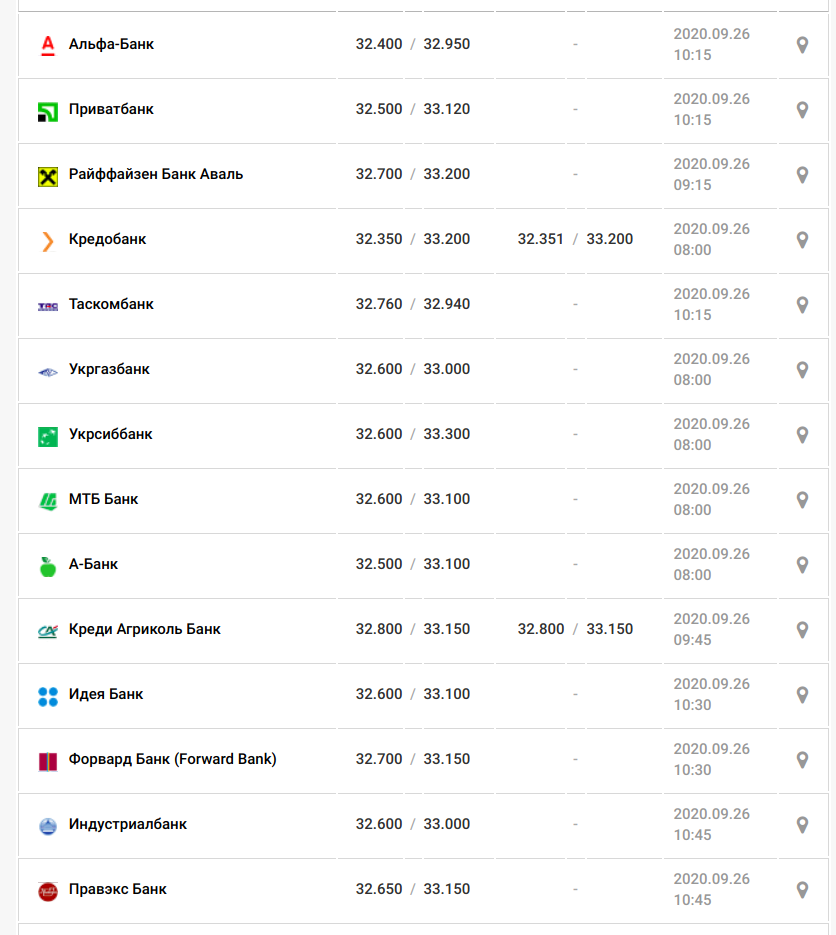
Task: Click Альфа-Банк update time 2020.09.26 10:15
Action: [711, 45]
